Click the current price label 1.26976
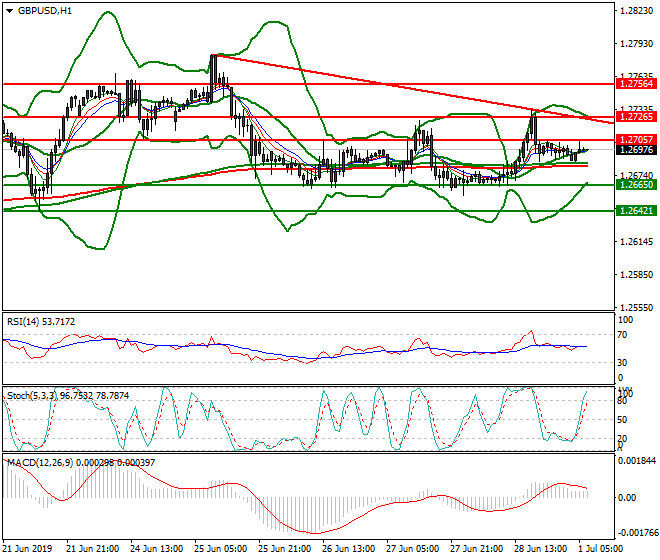The height and width of the screenshot is (560, 660). point(636,149)
